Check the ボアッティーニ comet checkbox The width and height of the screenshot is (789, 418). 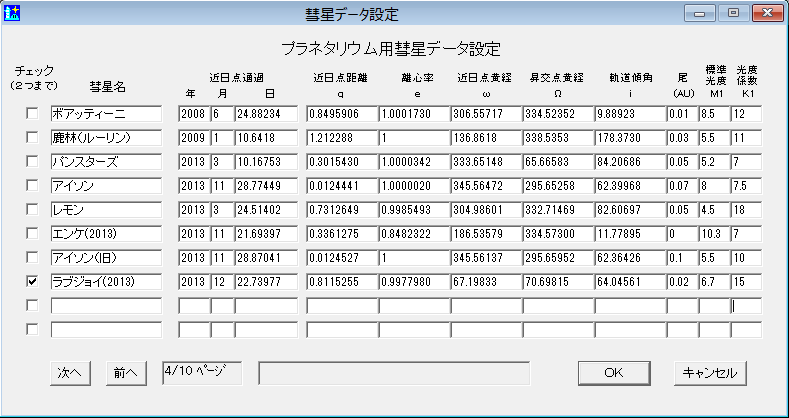(x=32, y=114)
